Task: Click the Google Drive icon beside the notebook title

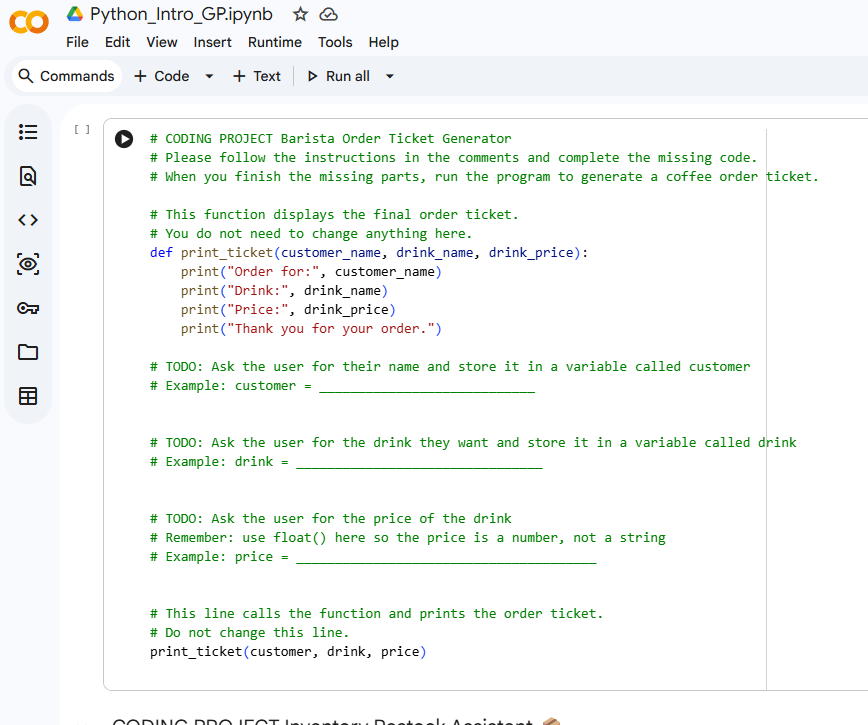Action: (x=75, y=14)
